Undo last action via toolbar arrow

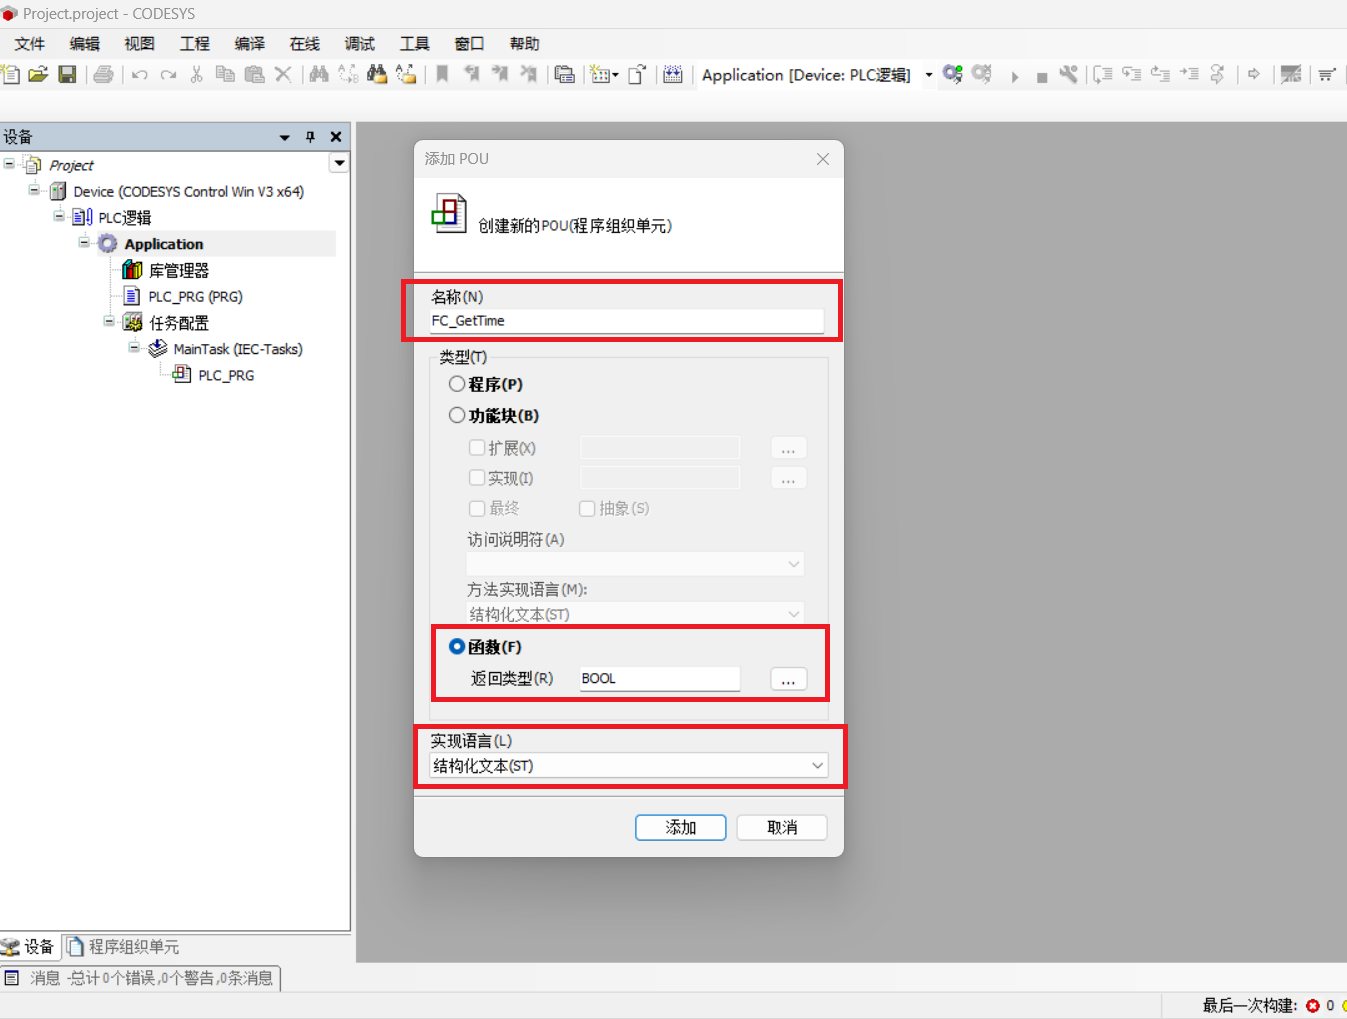140,74
